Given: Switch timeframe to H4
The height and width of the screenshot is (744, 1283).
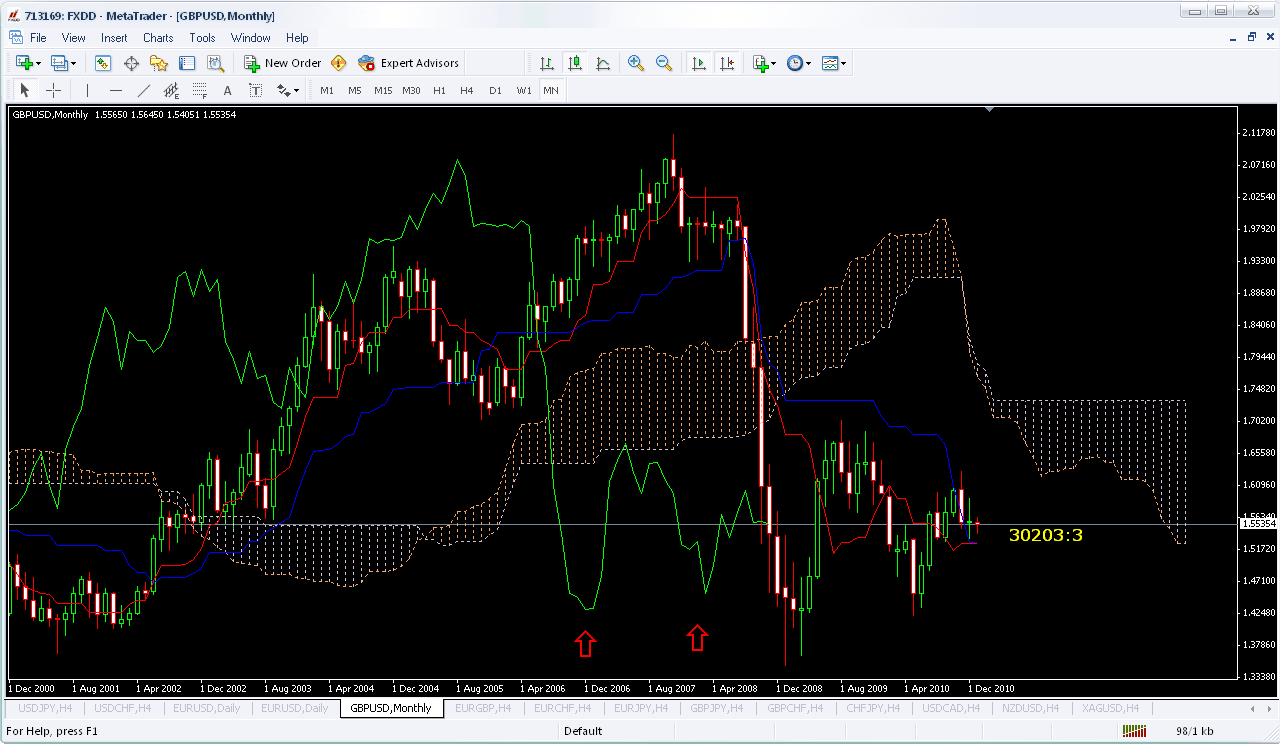Looking at the screenshot, I should tap(467, 90).
